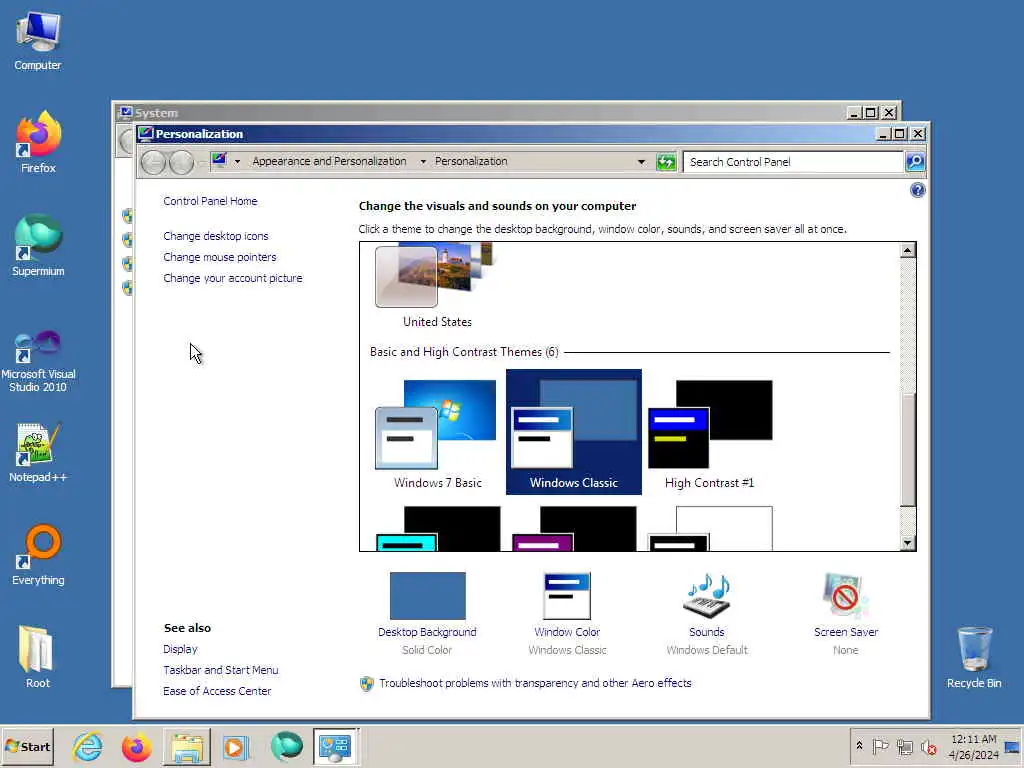Open Firefox from the taskbar
The height and width of the screenshot is (768, 1024).
[136, 746]
